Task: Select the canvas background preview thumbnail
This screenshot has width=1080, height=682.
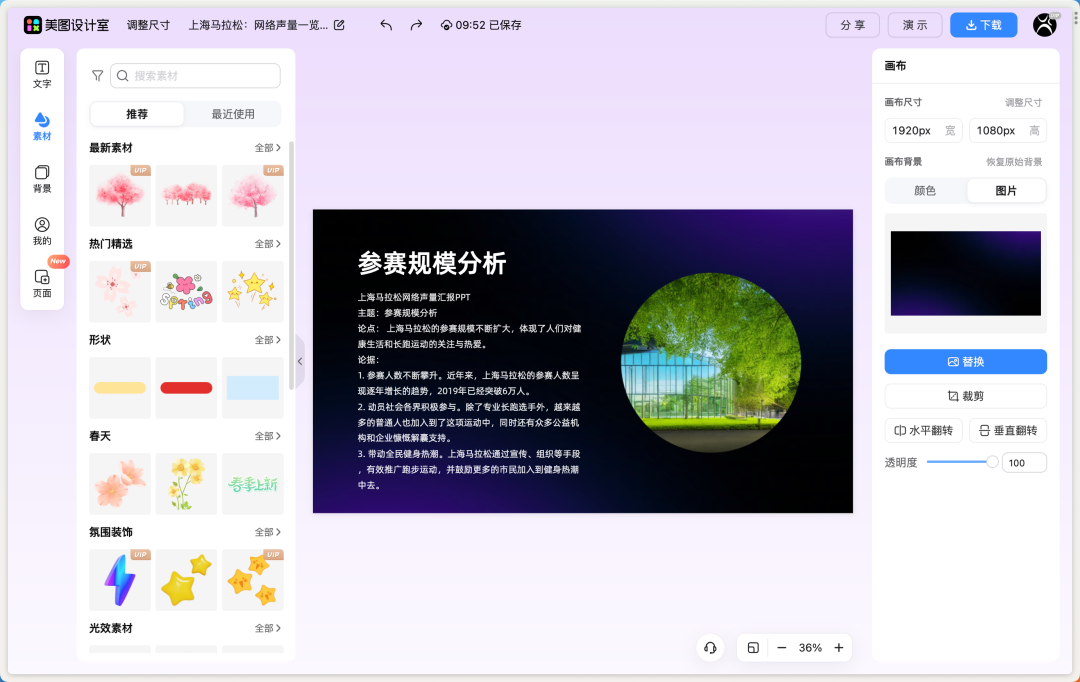Action: click(x=966, y=273)
